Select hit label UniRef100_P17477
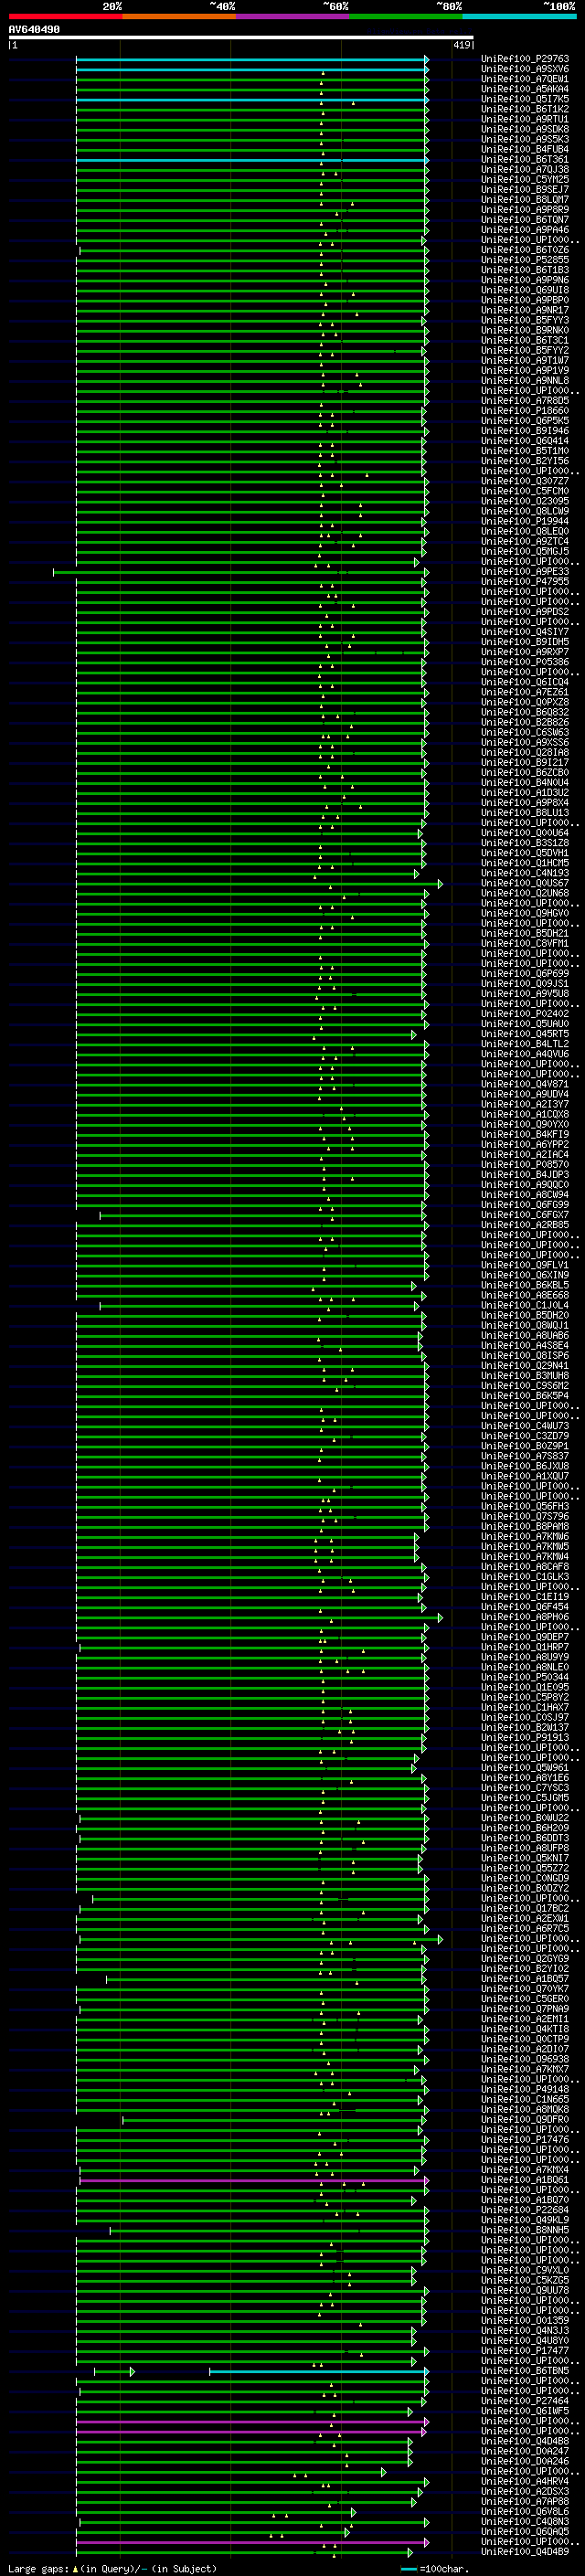The height and width of the screenshot is (2576, 585). [x=525, y=2350]
